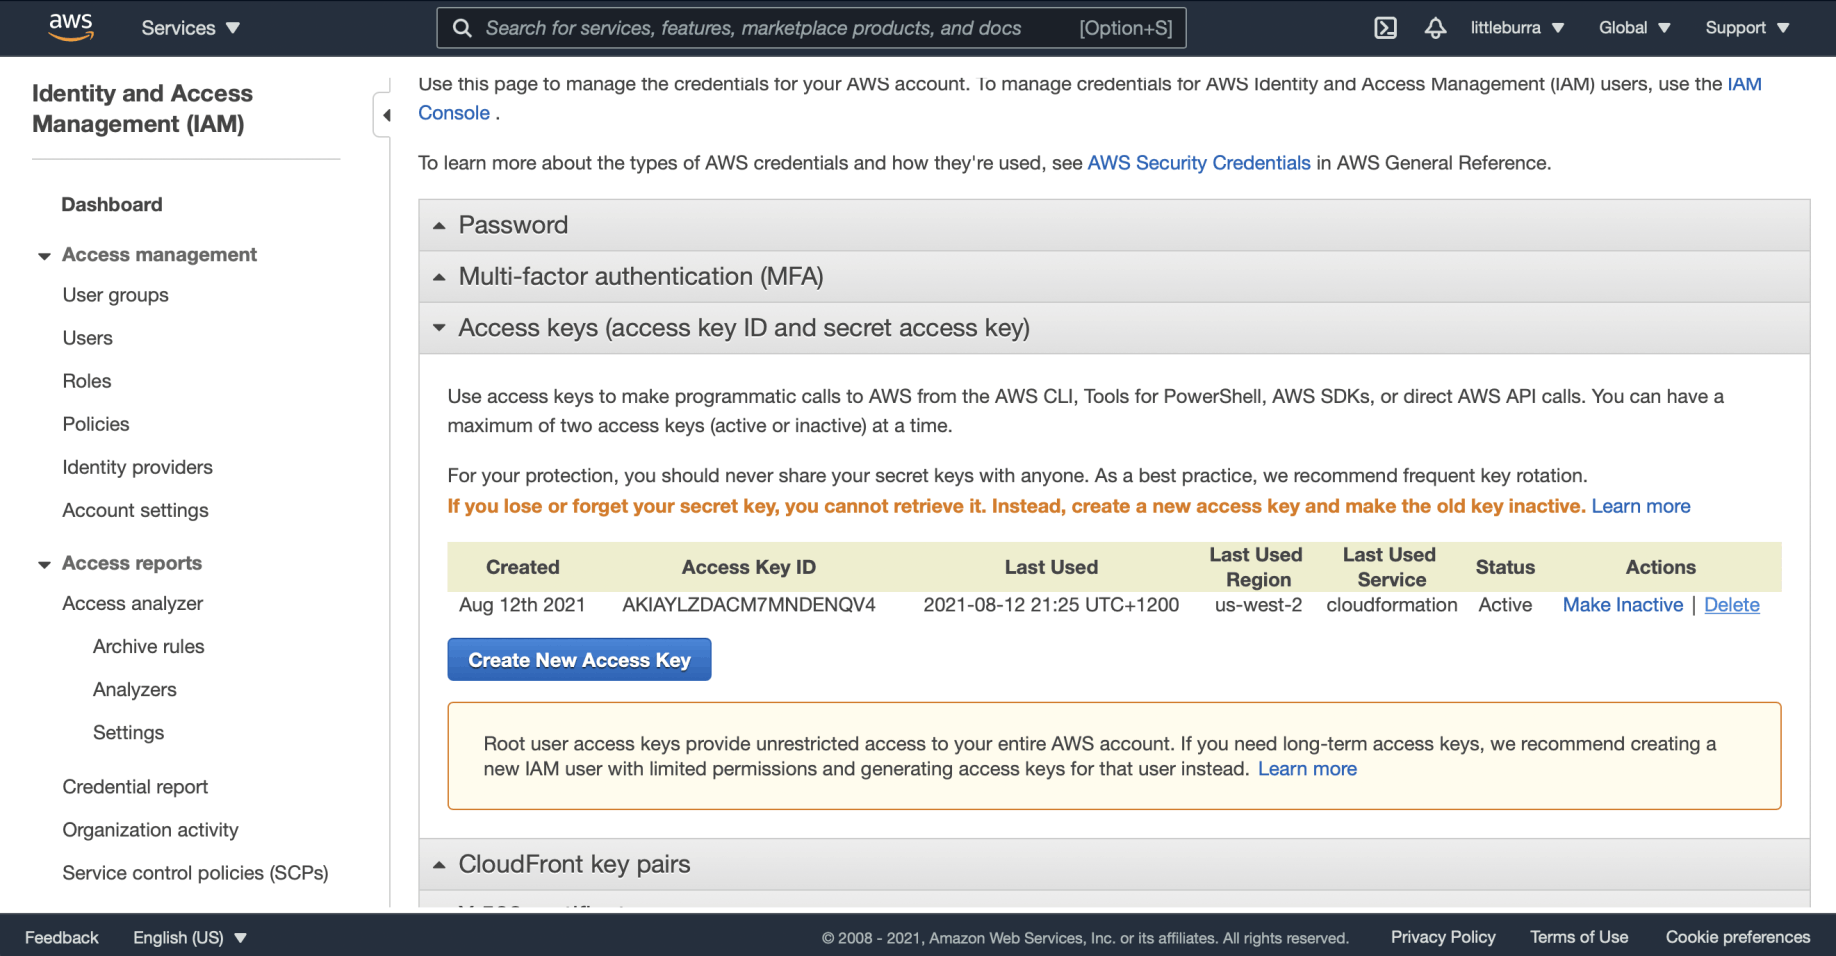This screenshot has width=1836, height=956.
Task: Expand the Password section
Action: [x=513, y=225]
